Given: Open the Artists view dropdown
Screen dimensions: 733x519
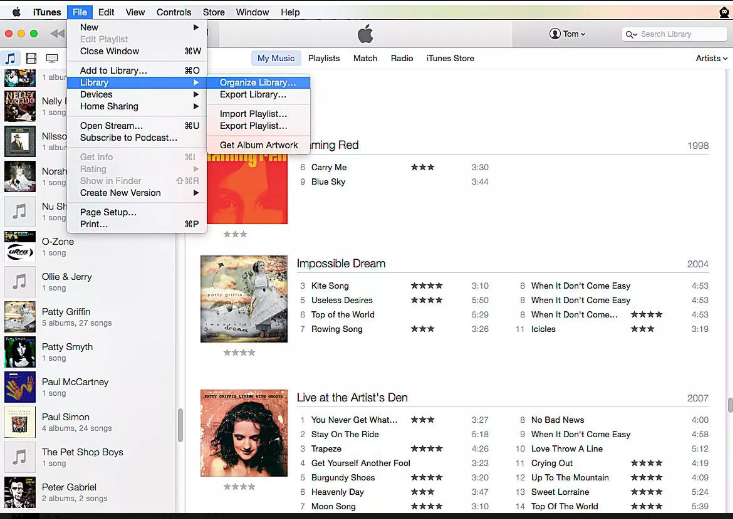Looking at the screenshot, I should 711,58.
